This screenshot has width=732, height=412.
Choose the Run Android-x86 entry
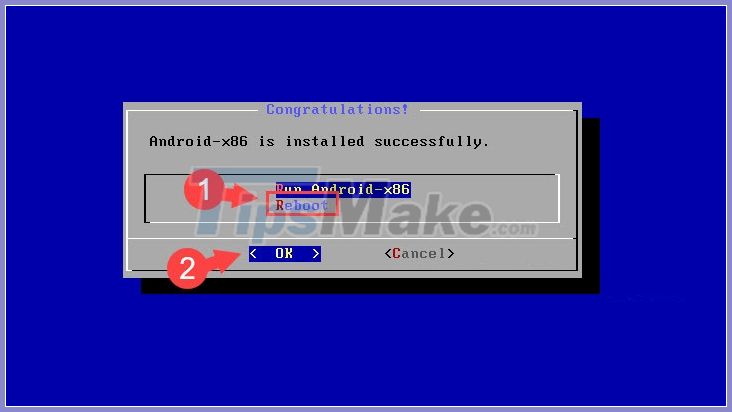[x=343, y=189]
